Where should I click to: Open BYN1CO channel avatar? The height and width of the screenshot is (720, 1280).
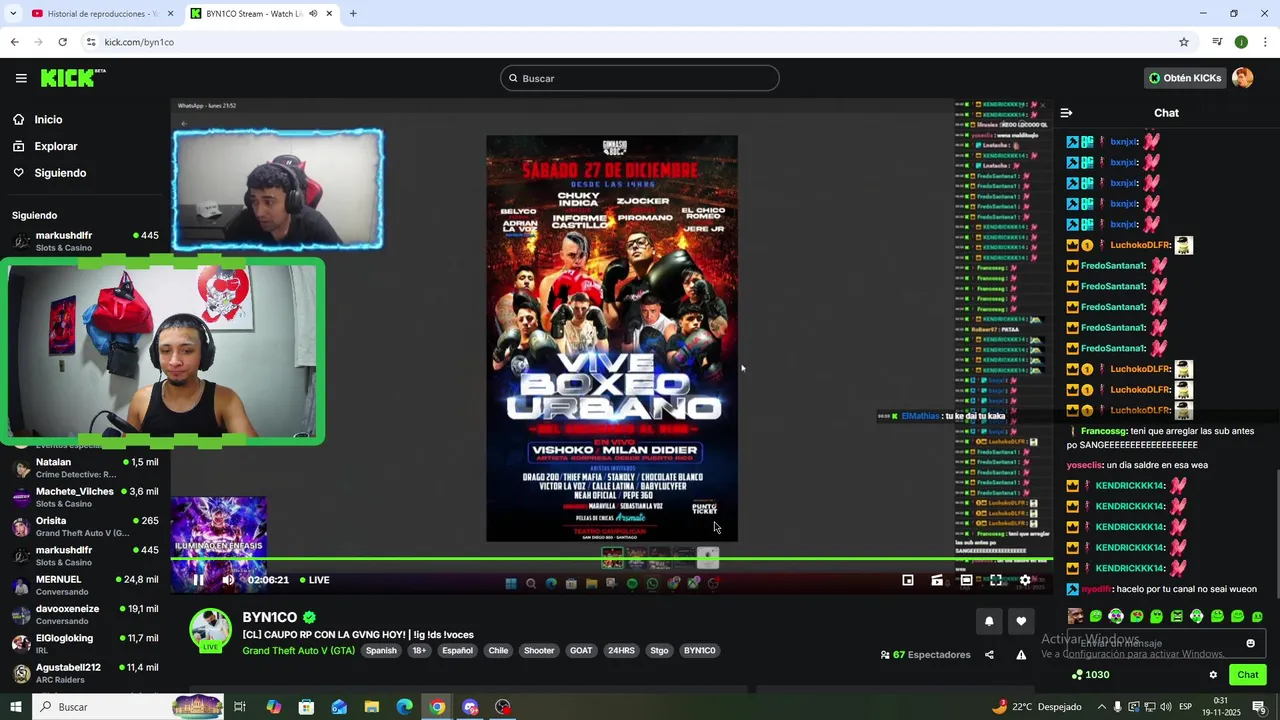coord(211,631)
